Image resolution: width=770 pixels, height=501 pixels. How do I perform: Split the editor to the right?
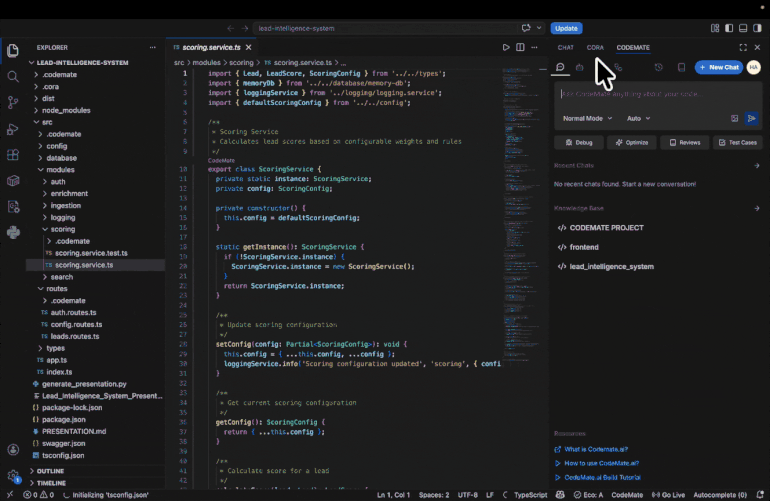(x=520, y=48)
